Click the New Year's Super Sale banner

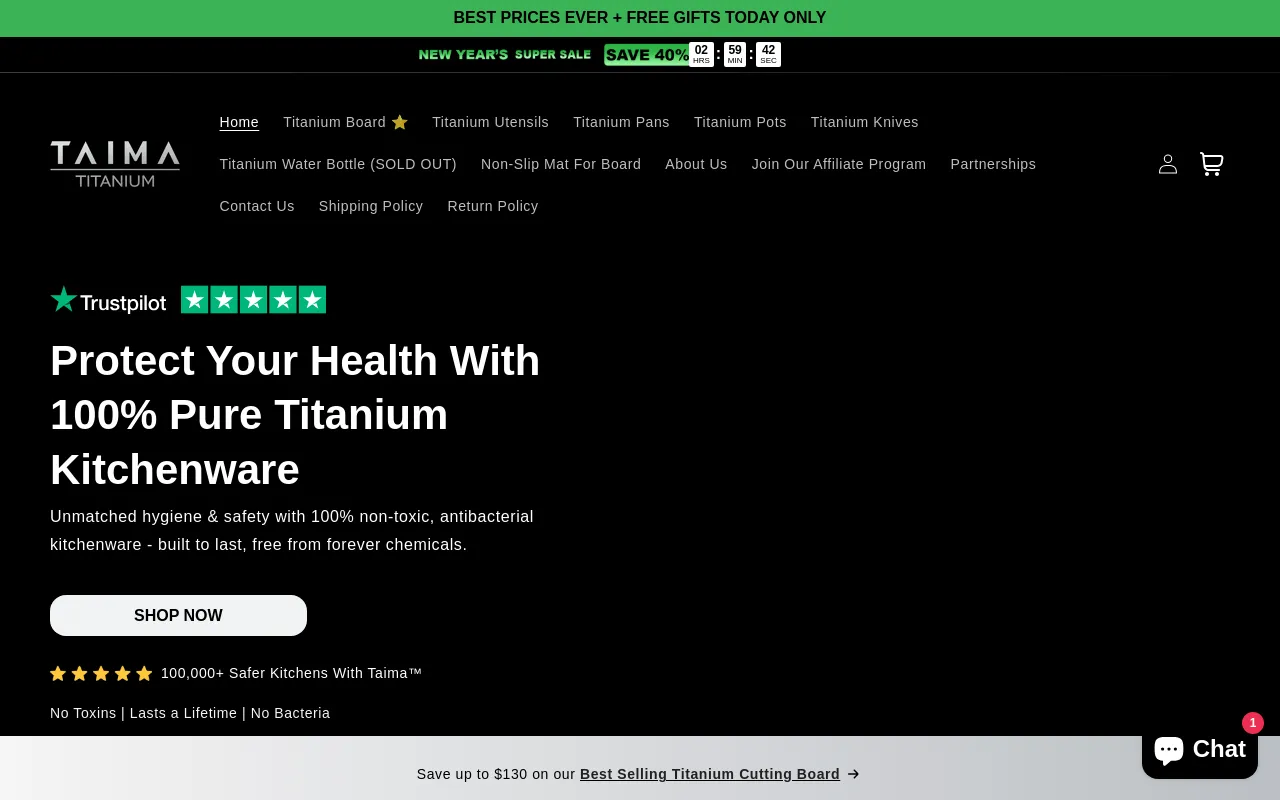(504, 55)
